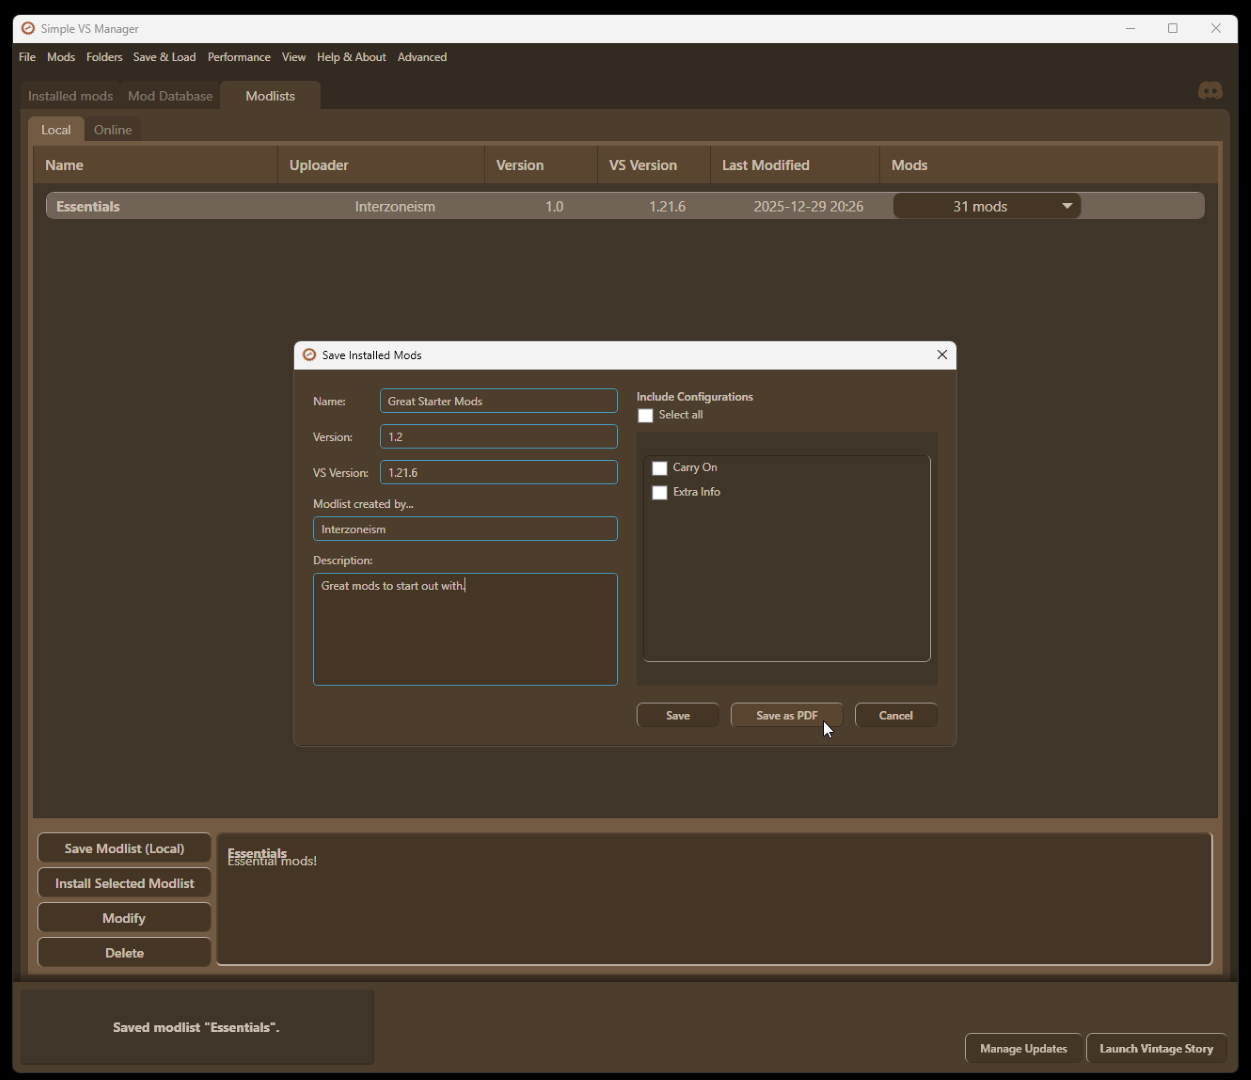Click the Simple VS Manager app icon

[x=28, y=28]
